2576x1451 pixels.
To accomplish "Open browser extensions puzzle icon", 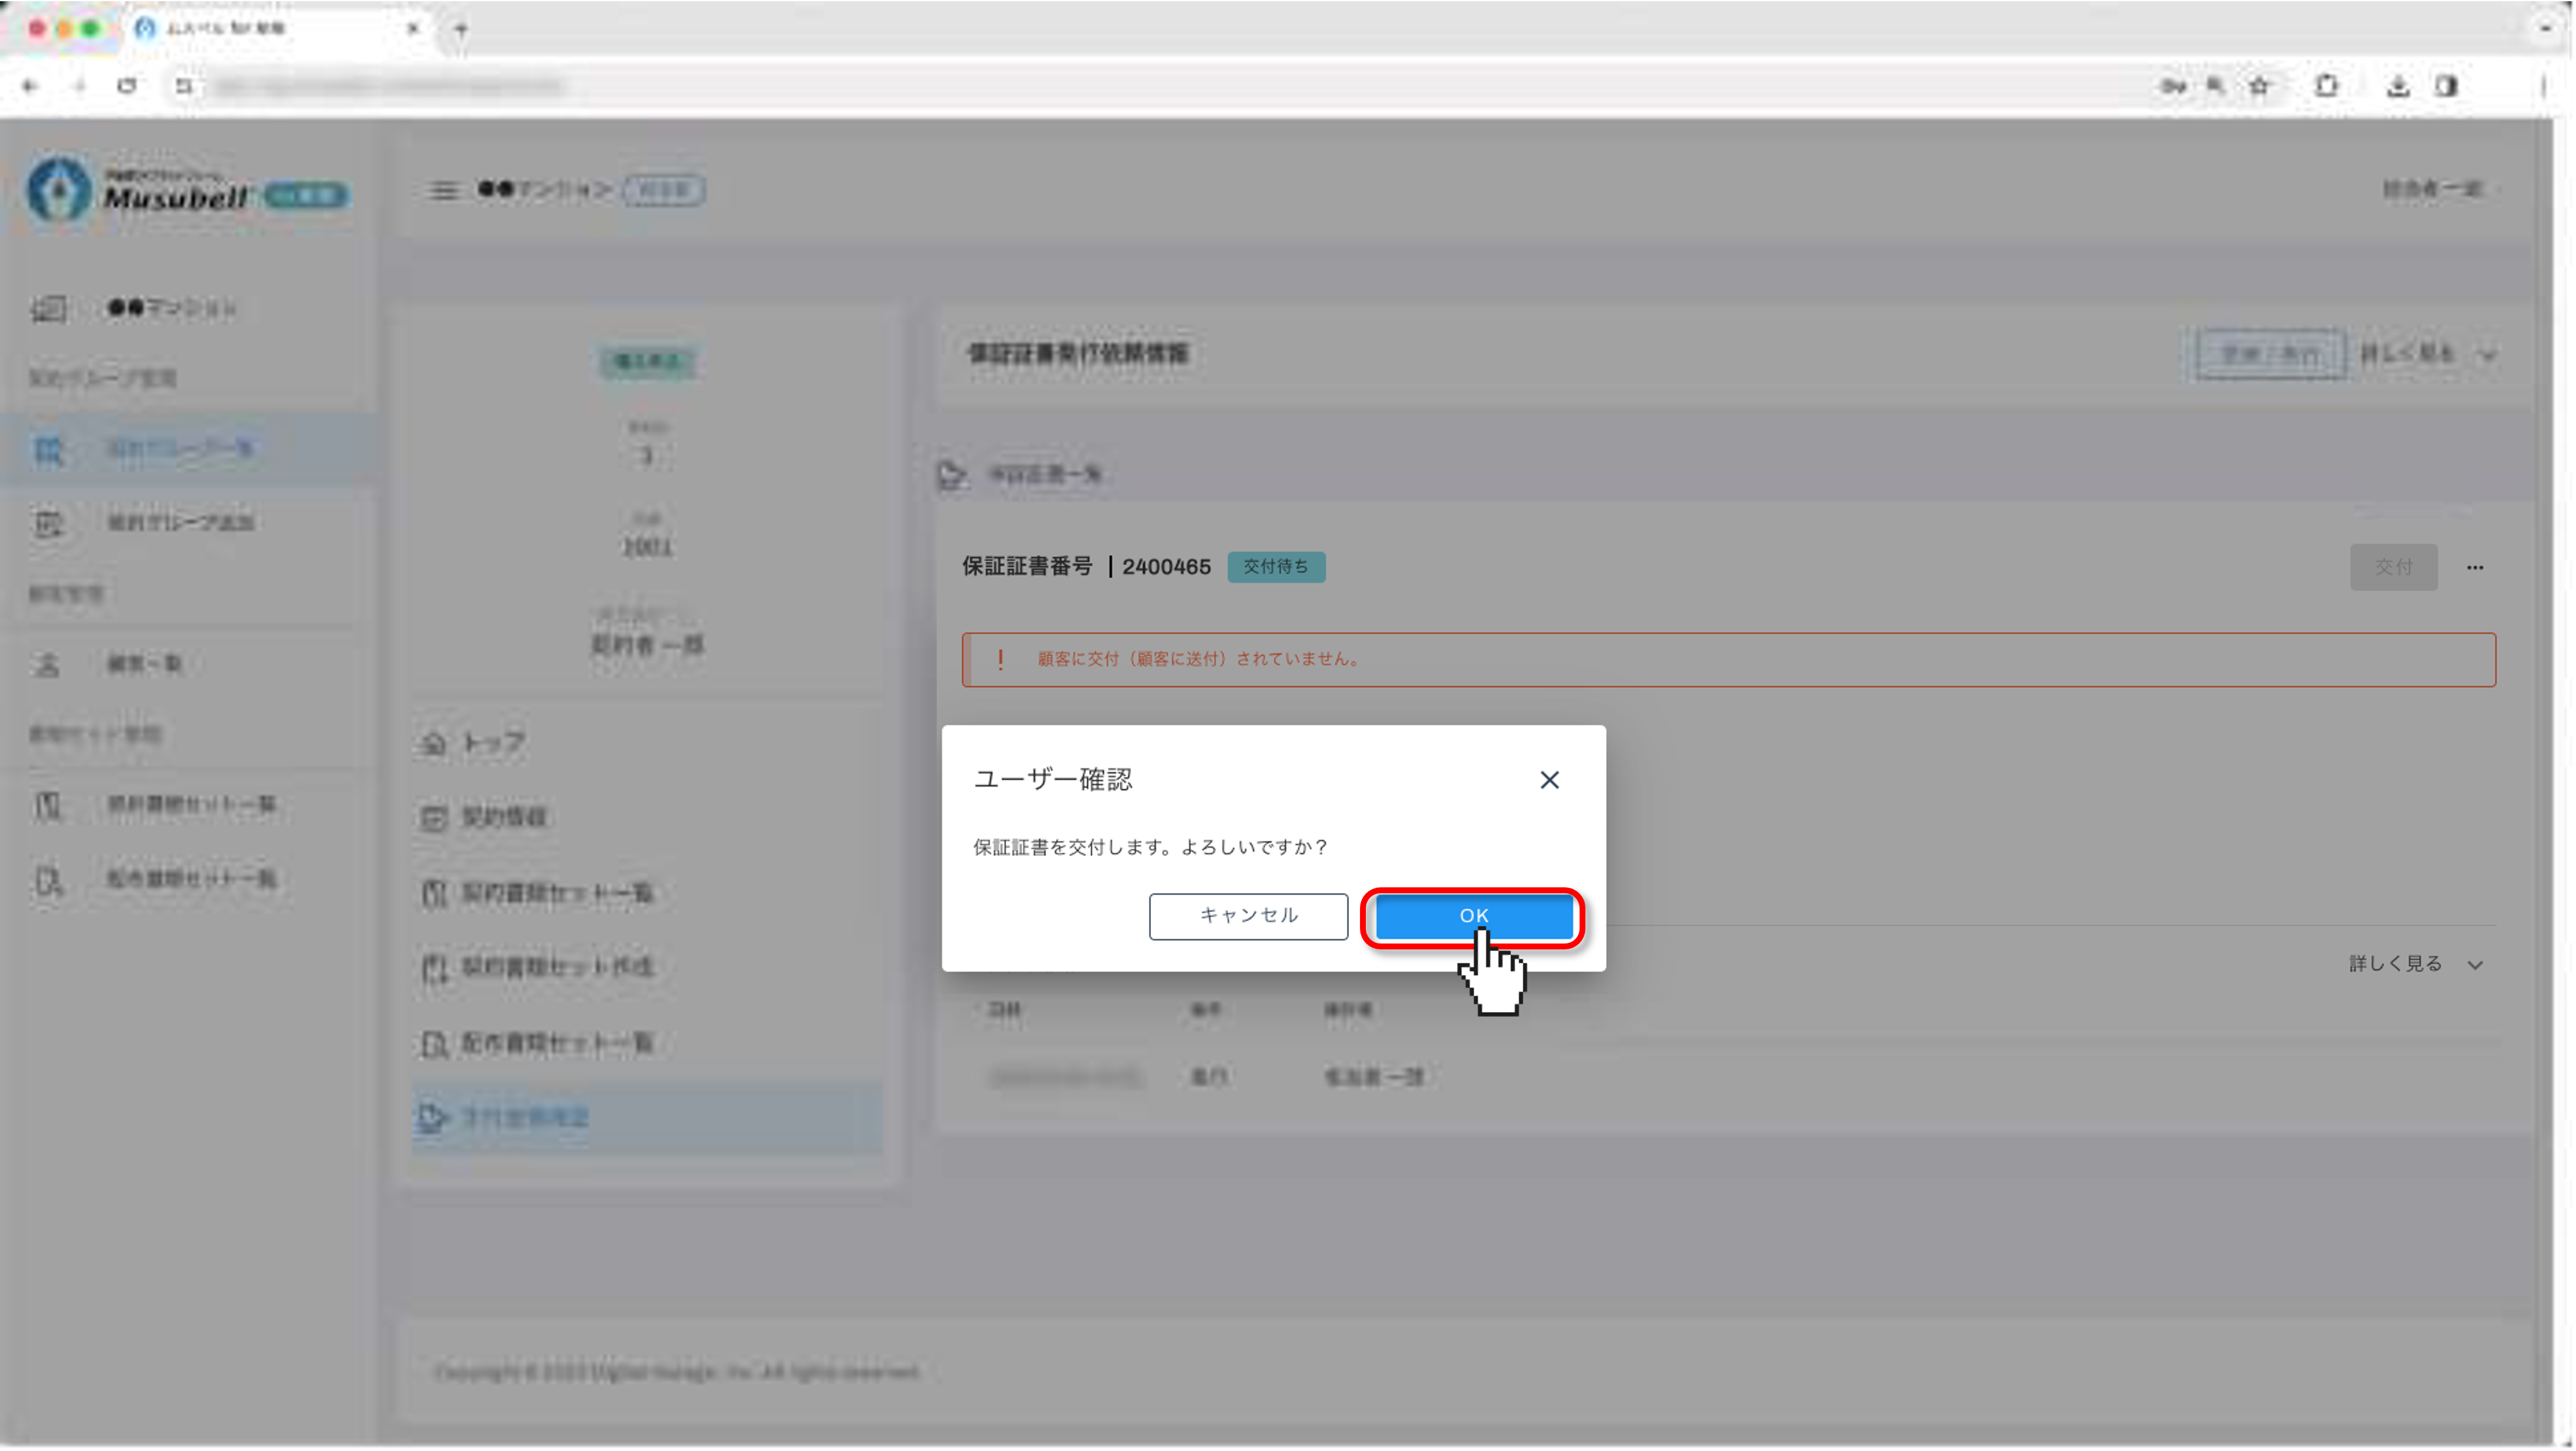I will (2326, 86).
